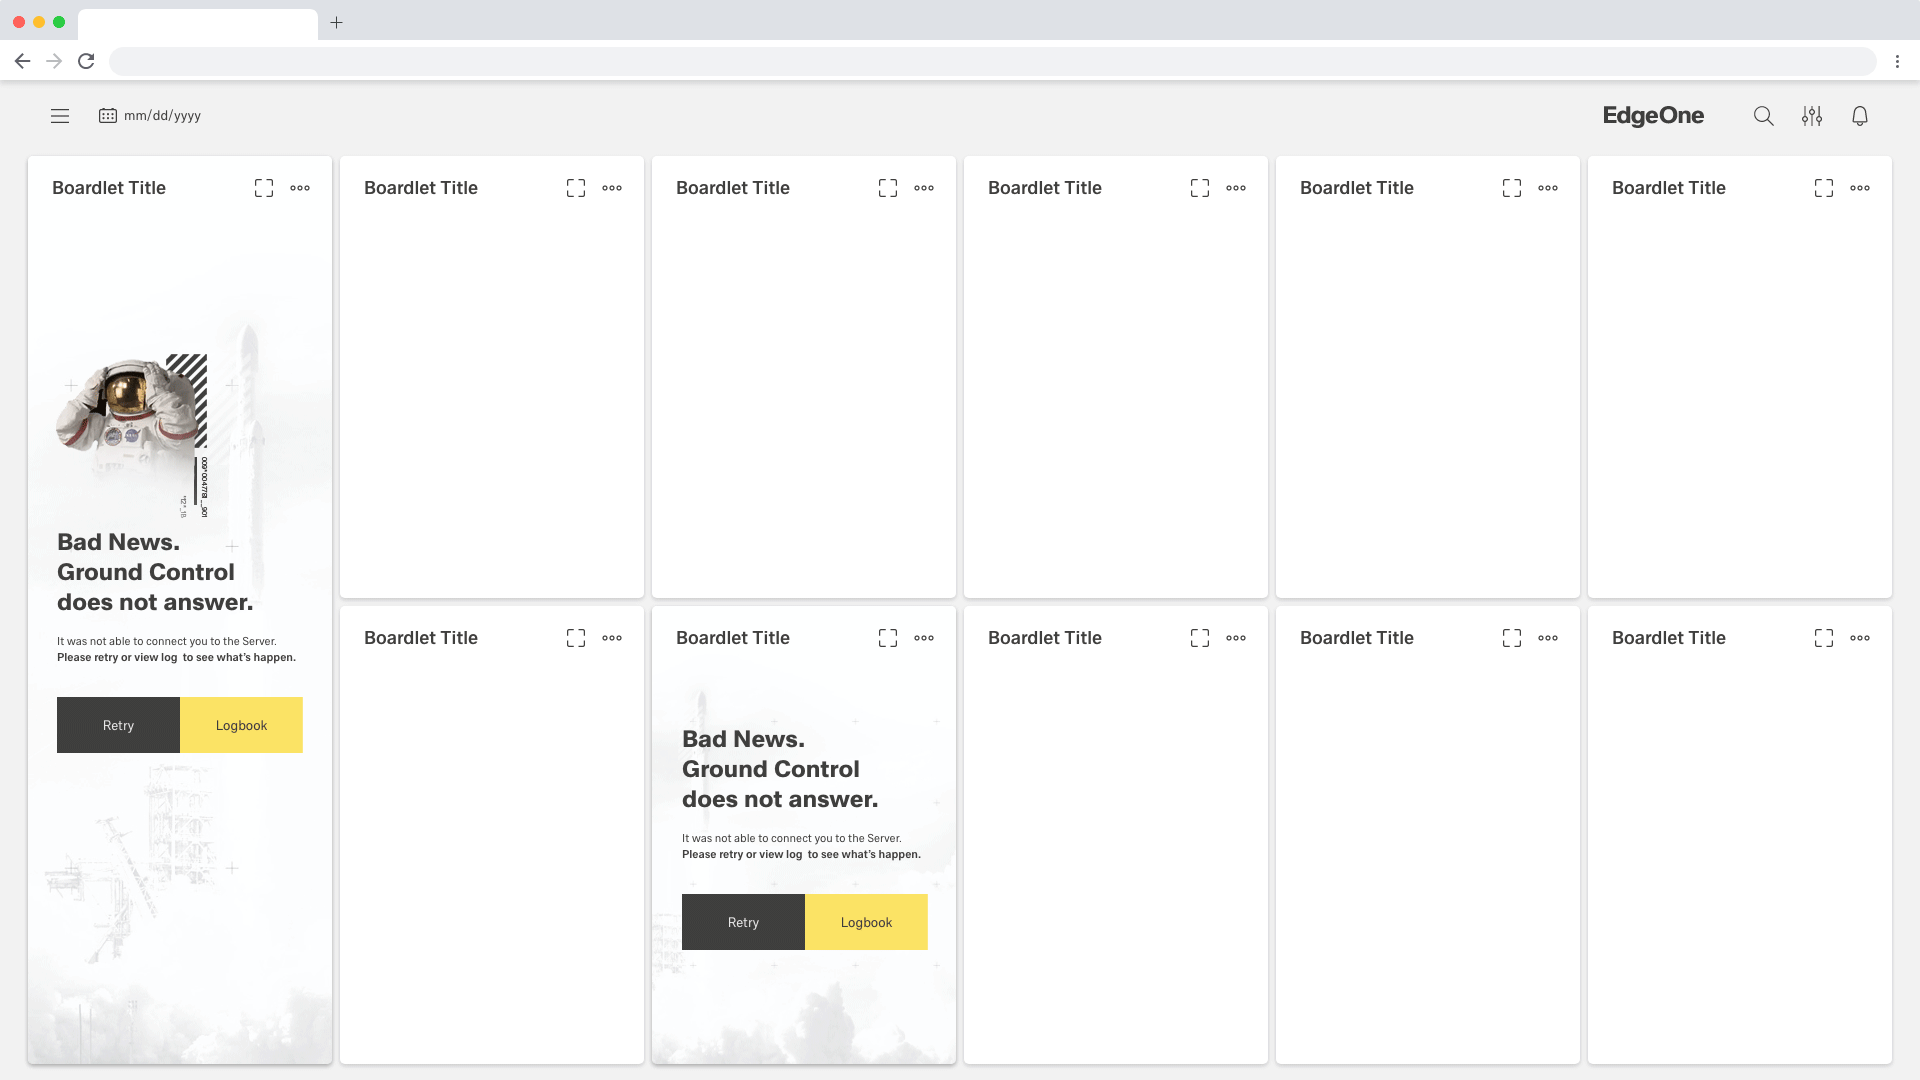Expand the top-right boardlet to fullscreen
1920x1080 pixels.
(1824, 188)
